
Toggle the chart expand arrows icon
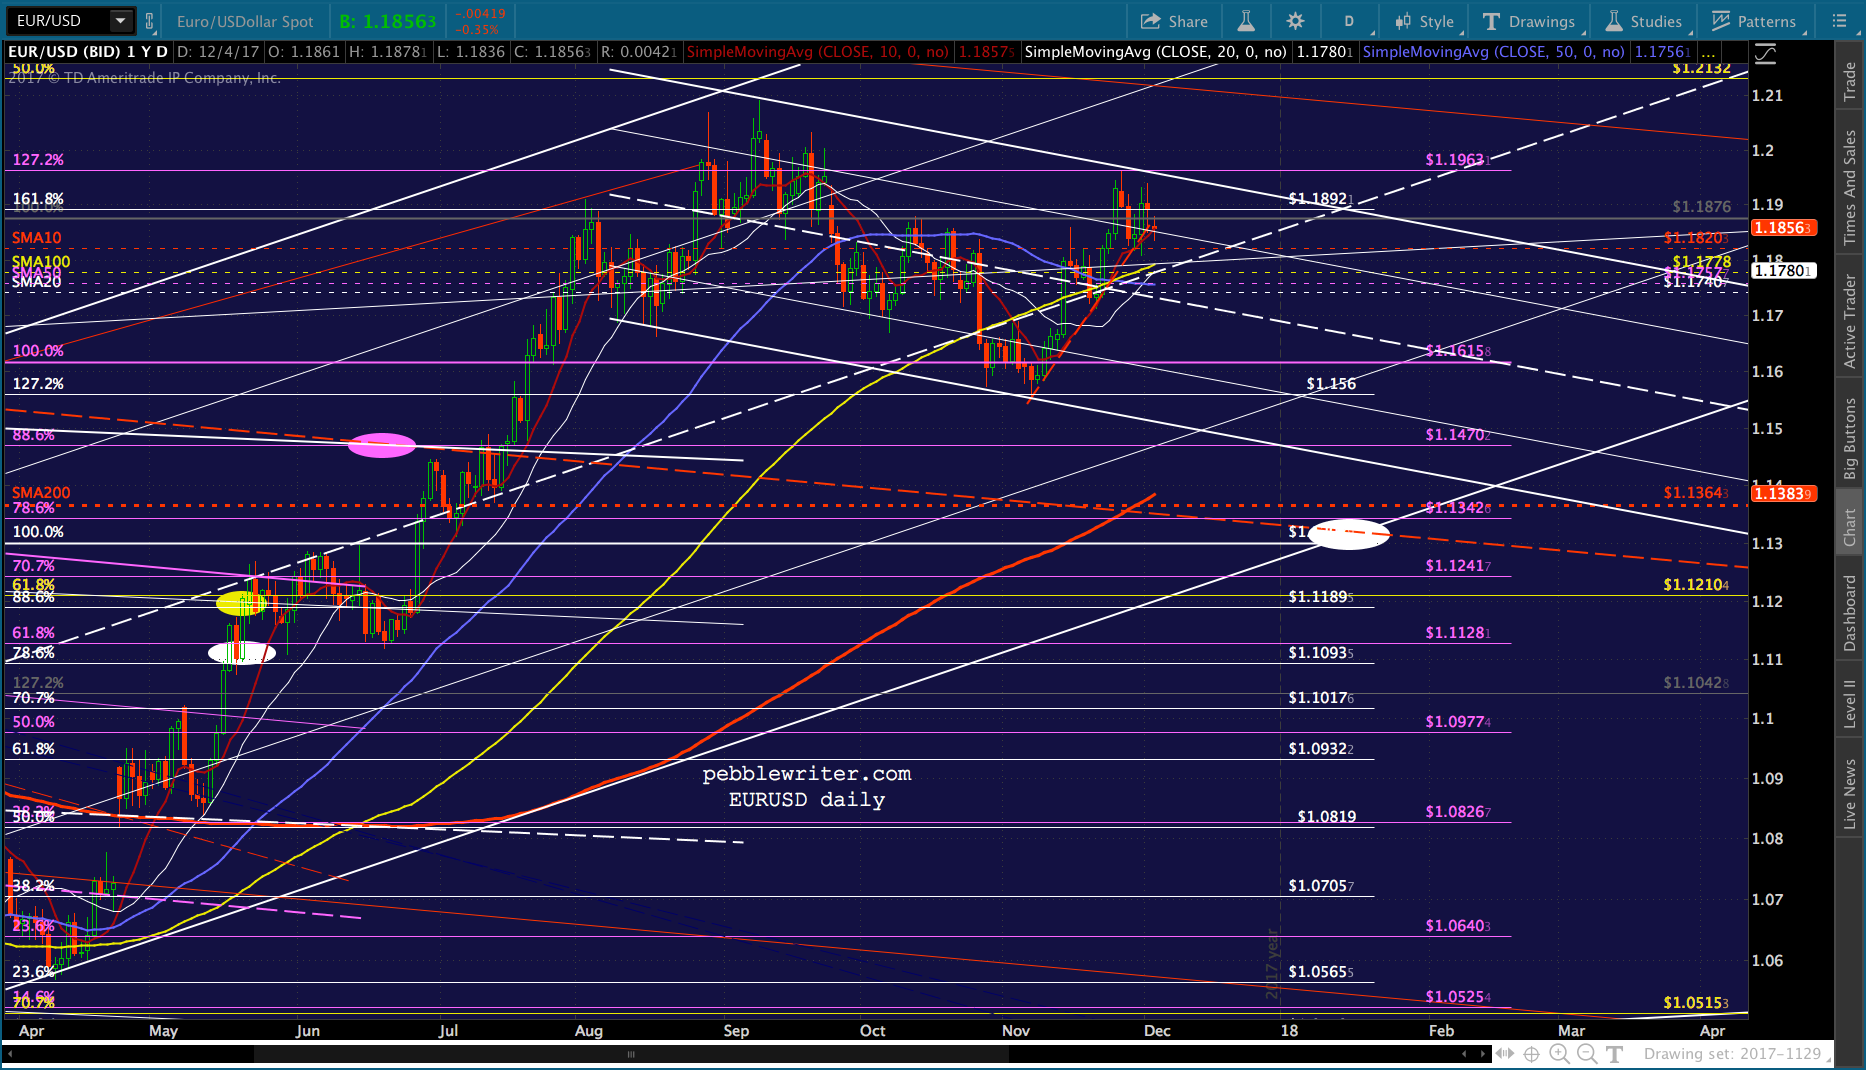(1506, 1054)
